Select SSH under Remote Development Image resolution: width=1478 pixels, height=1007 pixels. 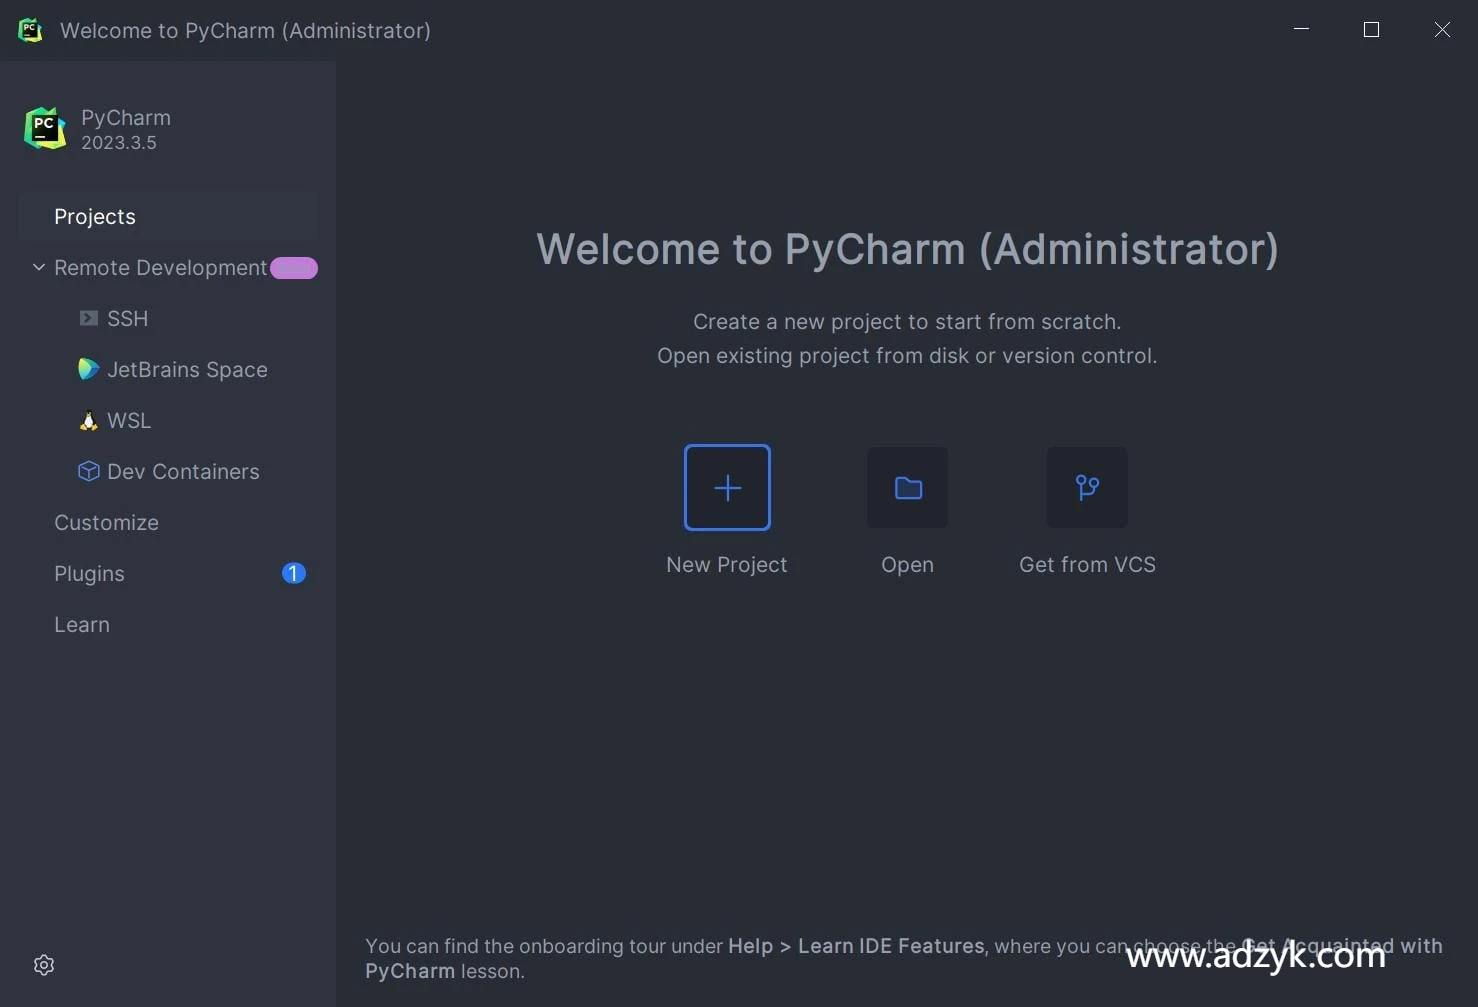(x=127, y=318)
